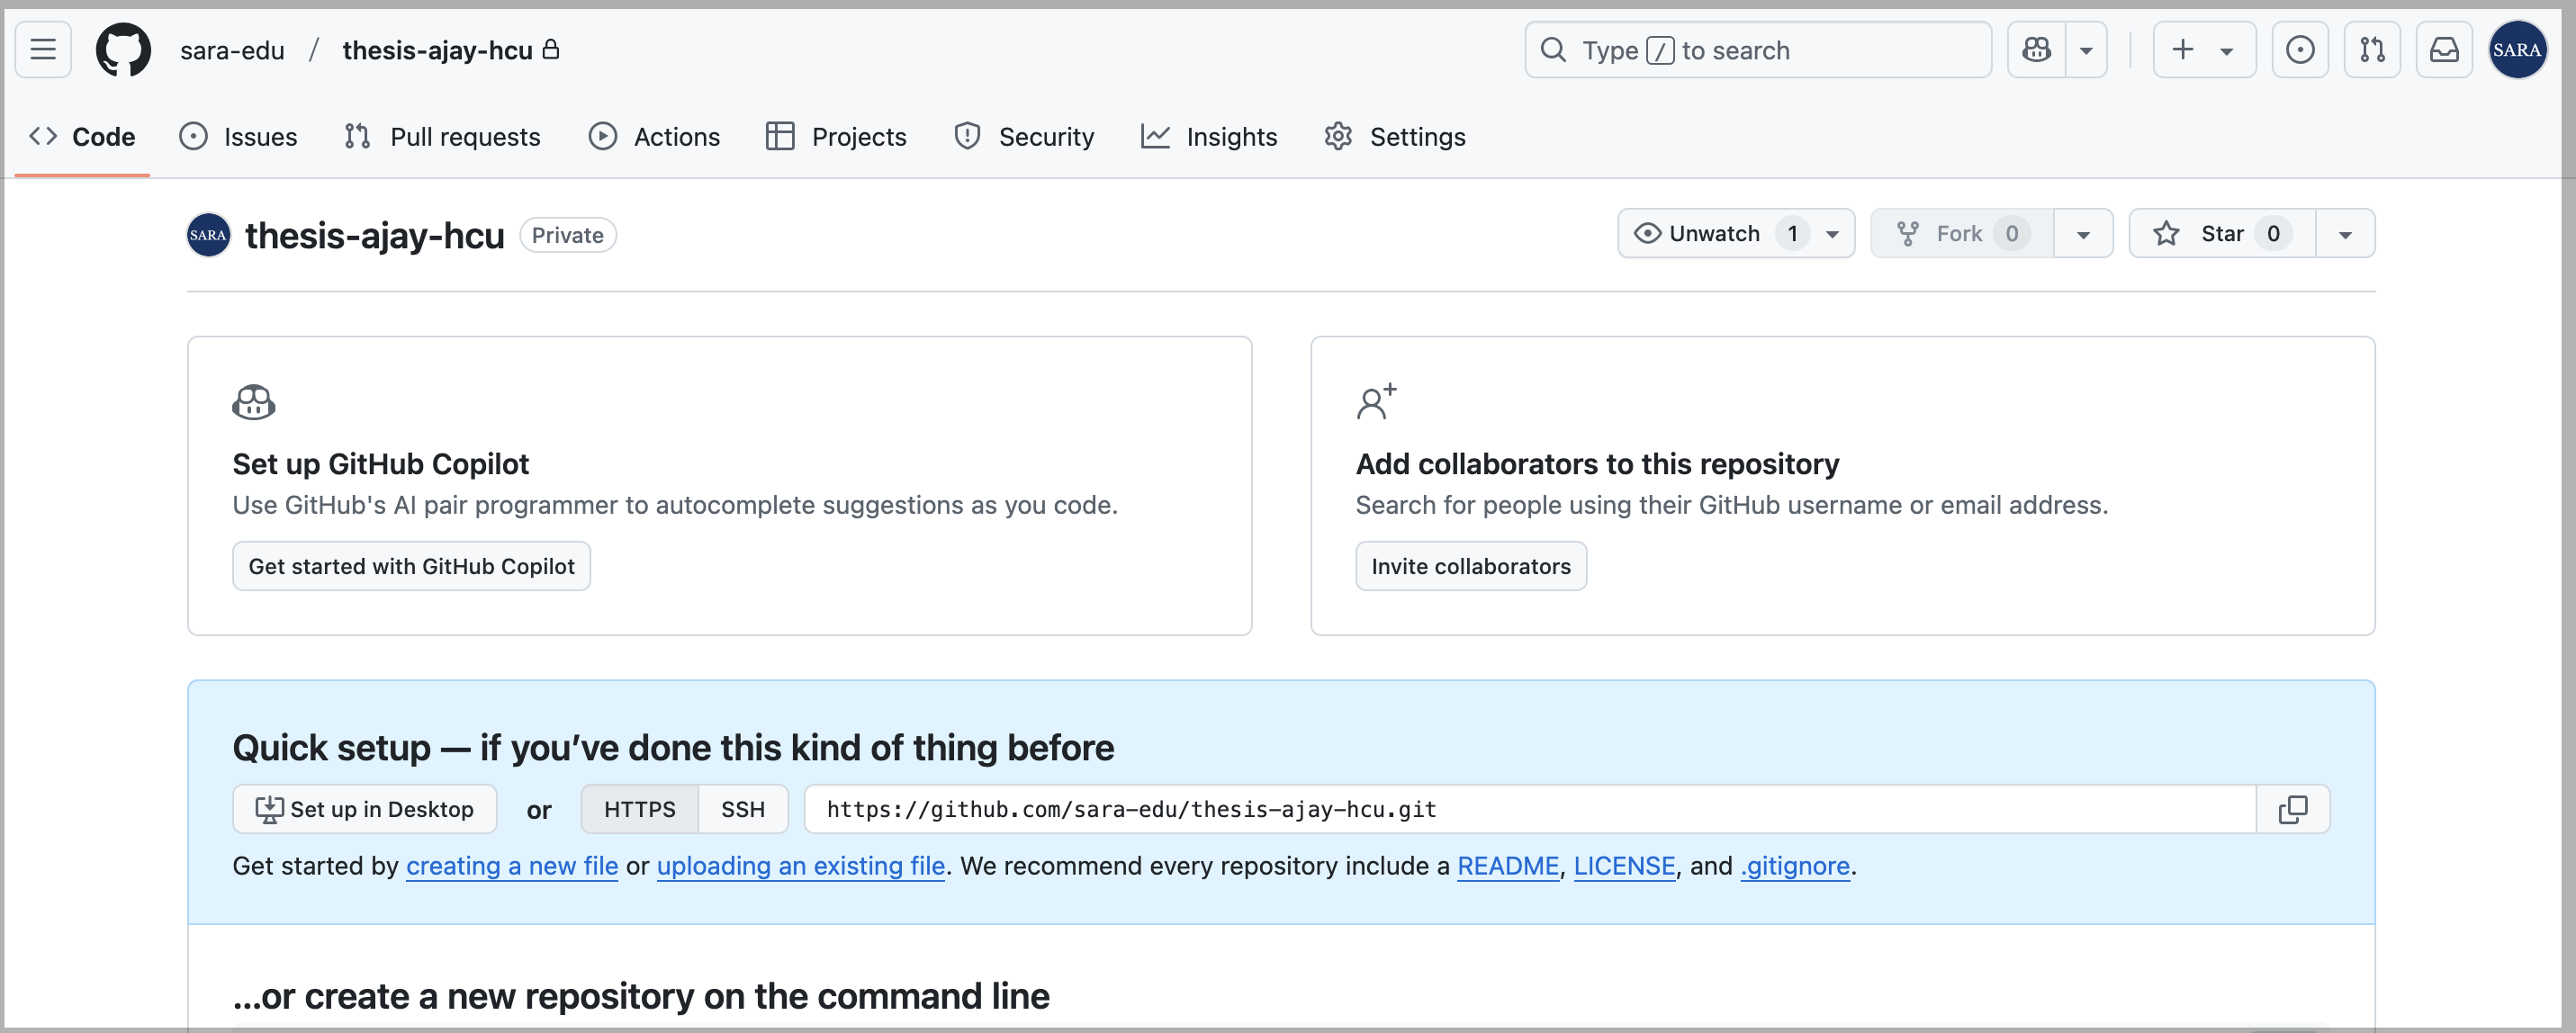
Task: Open the issues icon in header
Action: [x=2299, y=49]
